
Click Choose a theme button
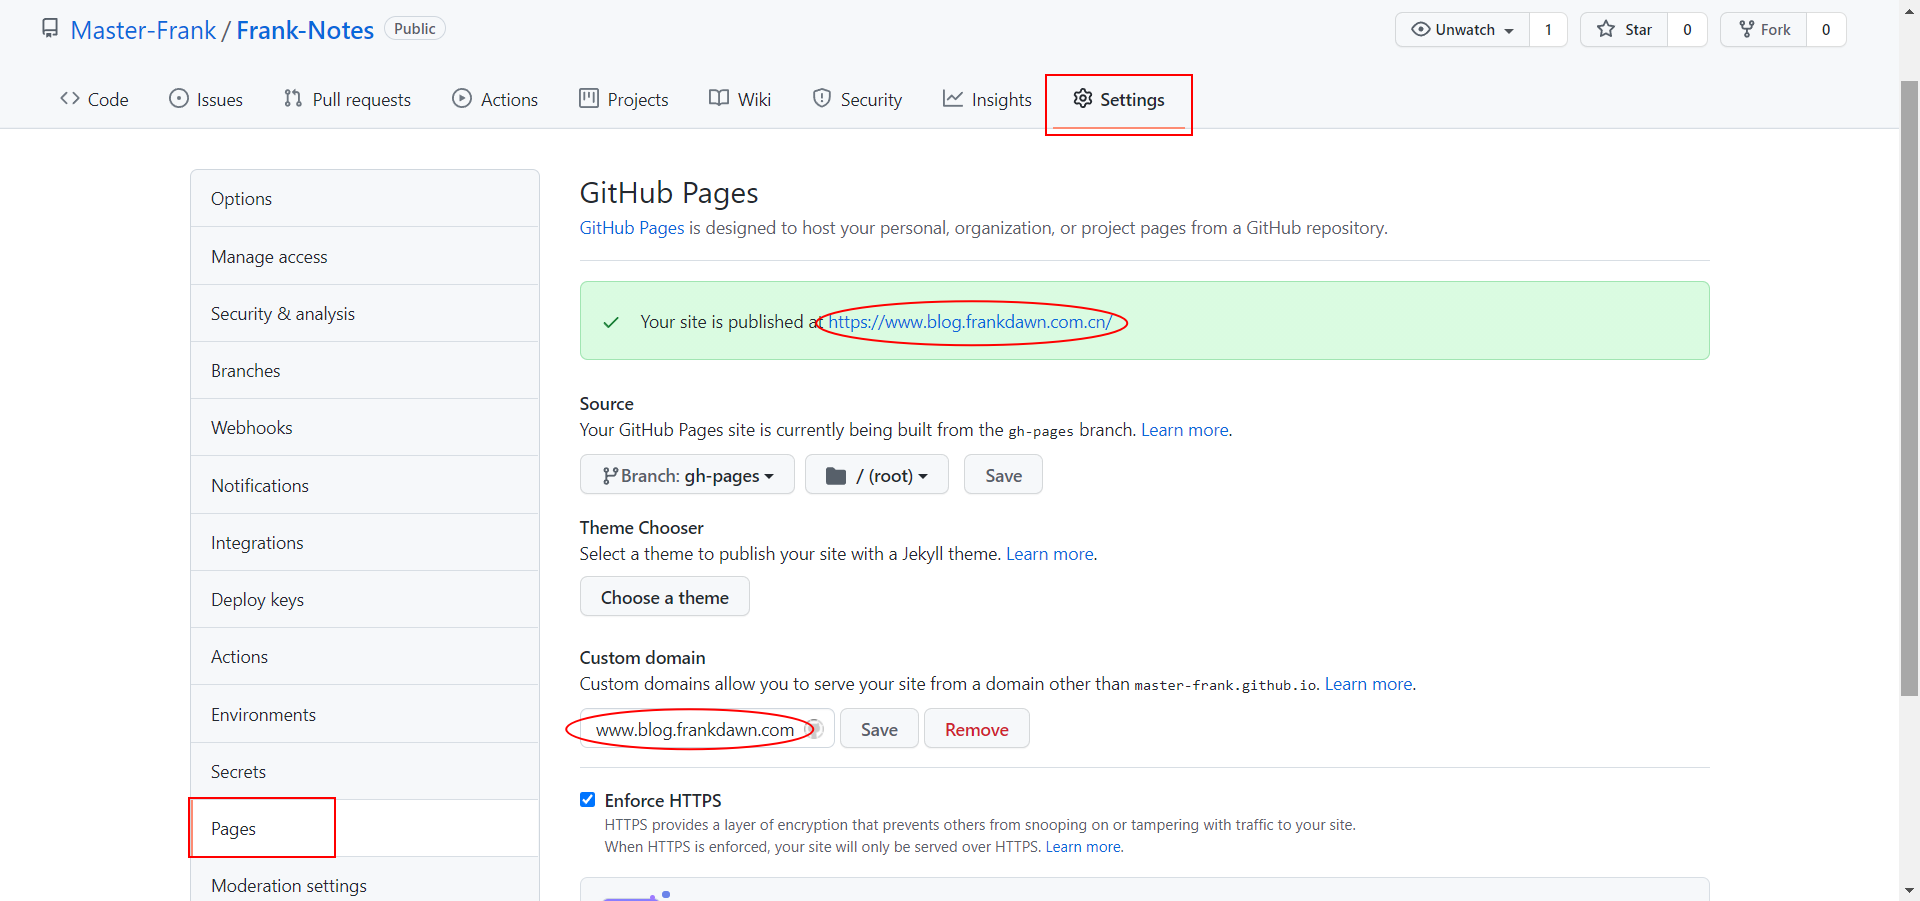(x=665, y=597)
